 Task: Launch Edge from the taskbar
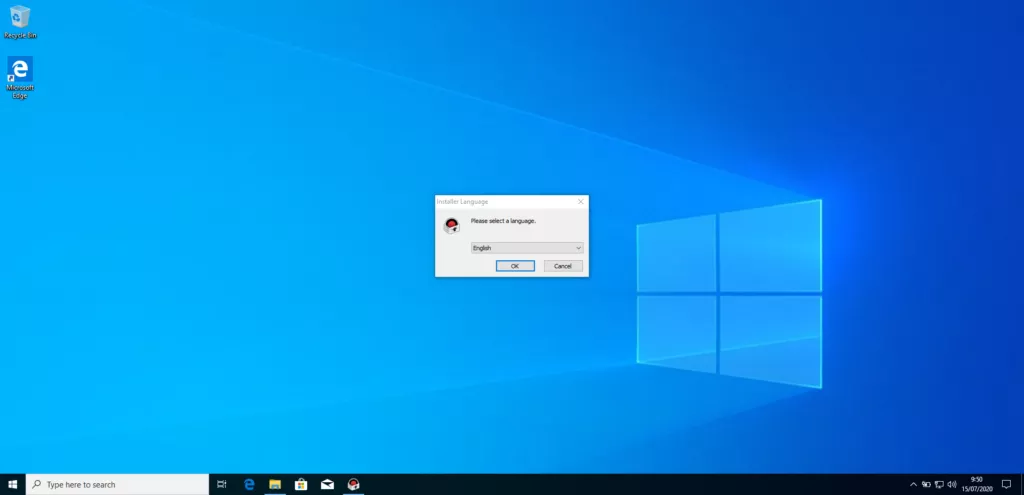click(249, 484)
